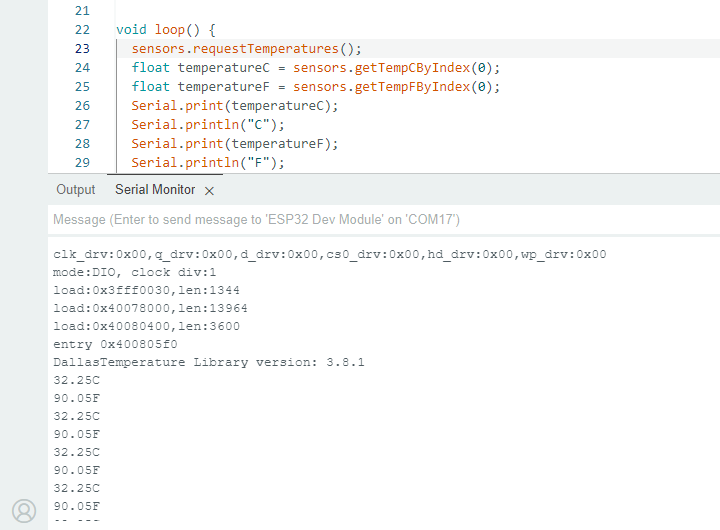Click the Serial.print(temperatureC) line
This screenshot has width=720, height=530.
pos(235,106)
